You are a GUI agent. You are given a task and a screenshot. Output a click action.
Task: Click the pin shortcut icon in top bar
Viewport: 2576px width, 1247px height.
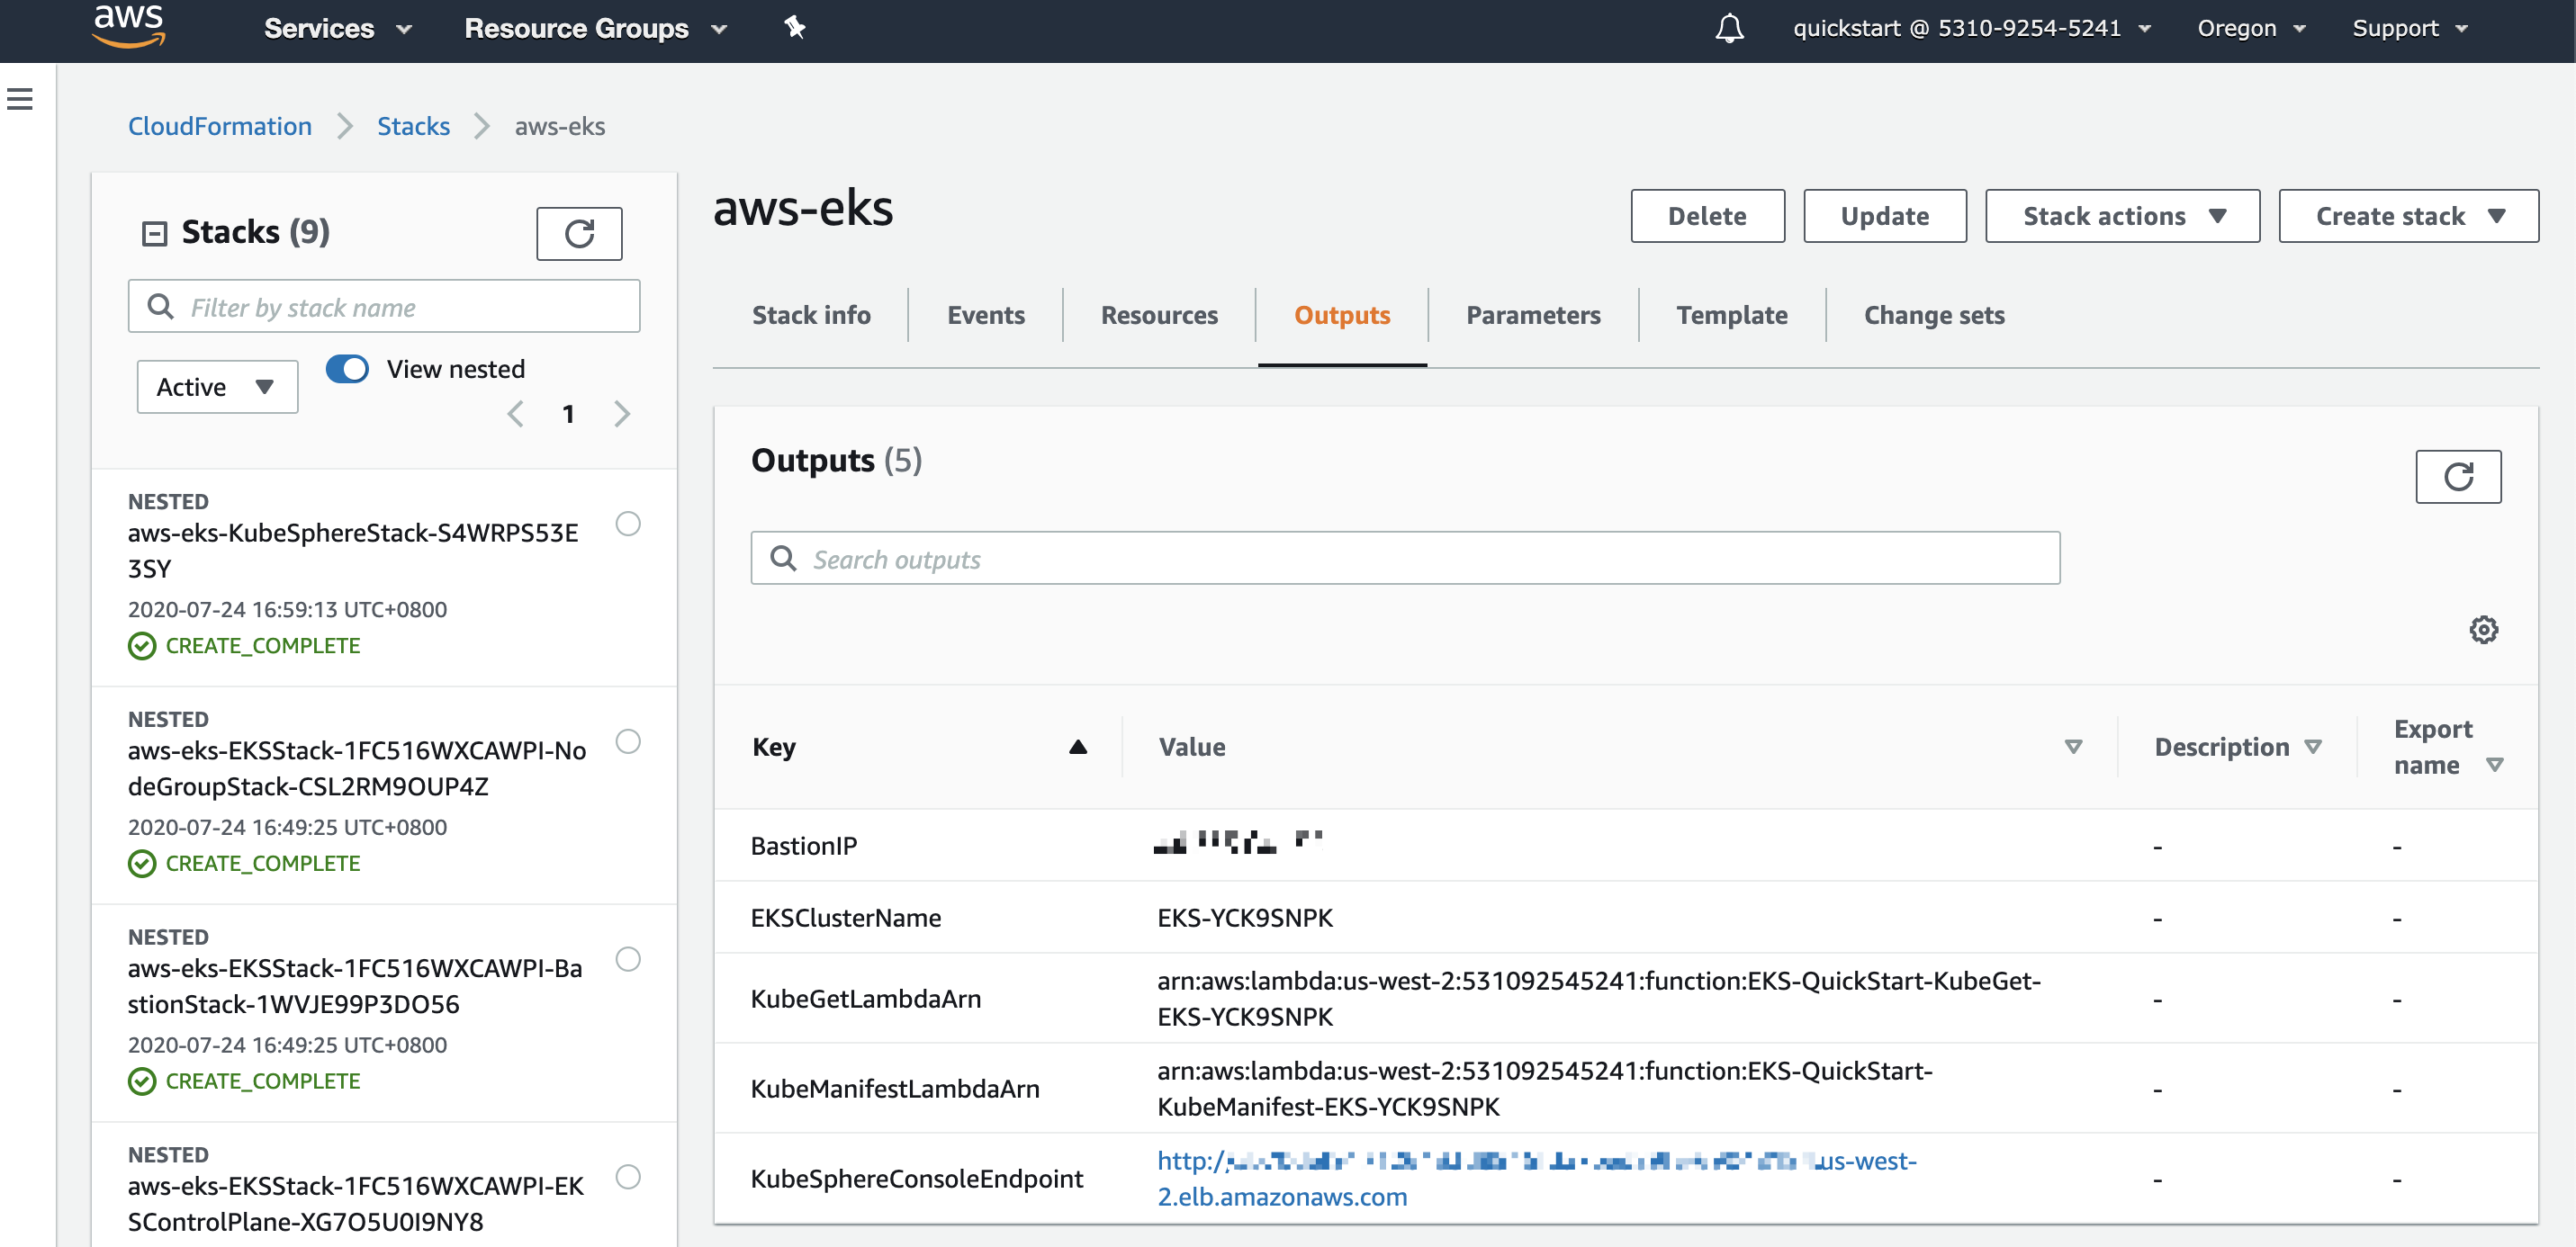click(794, 28)
